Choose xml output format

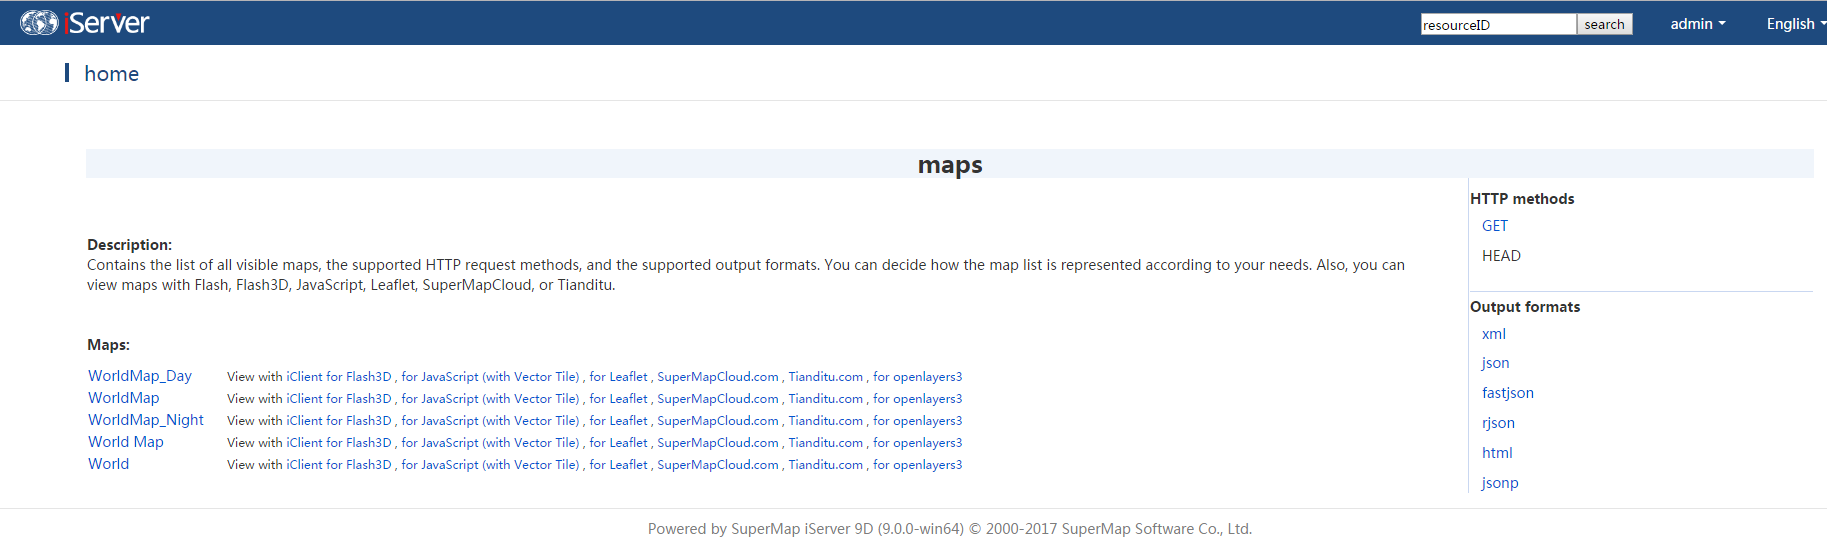1494,334
